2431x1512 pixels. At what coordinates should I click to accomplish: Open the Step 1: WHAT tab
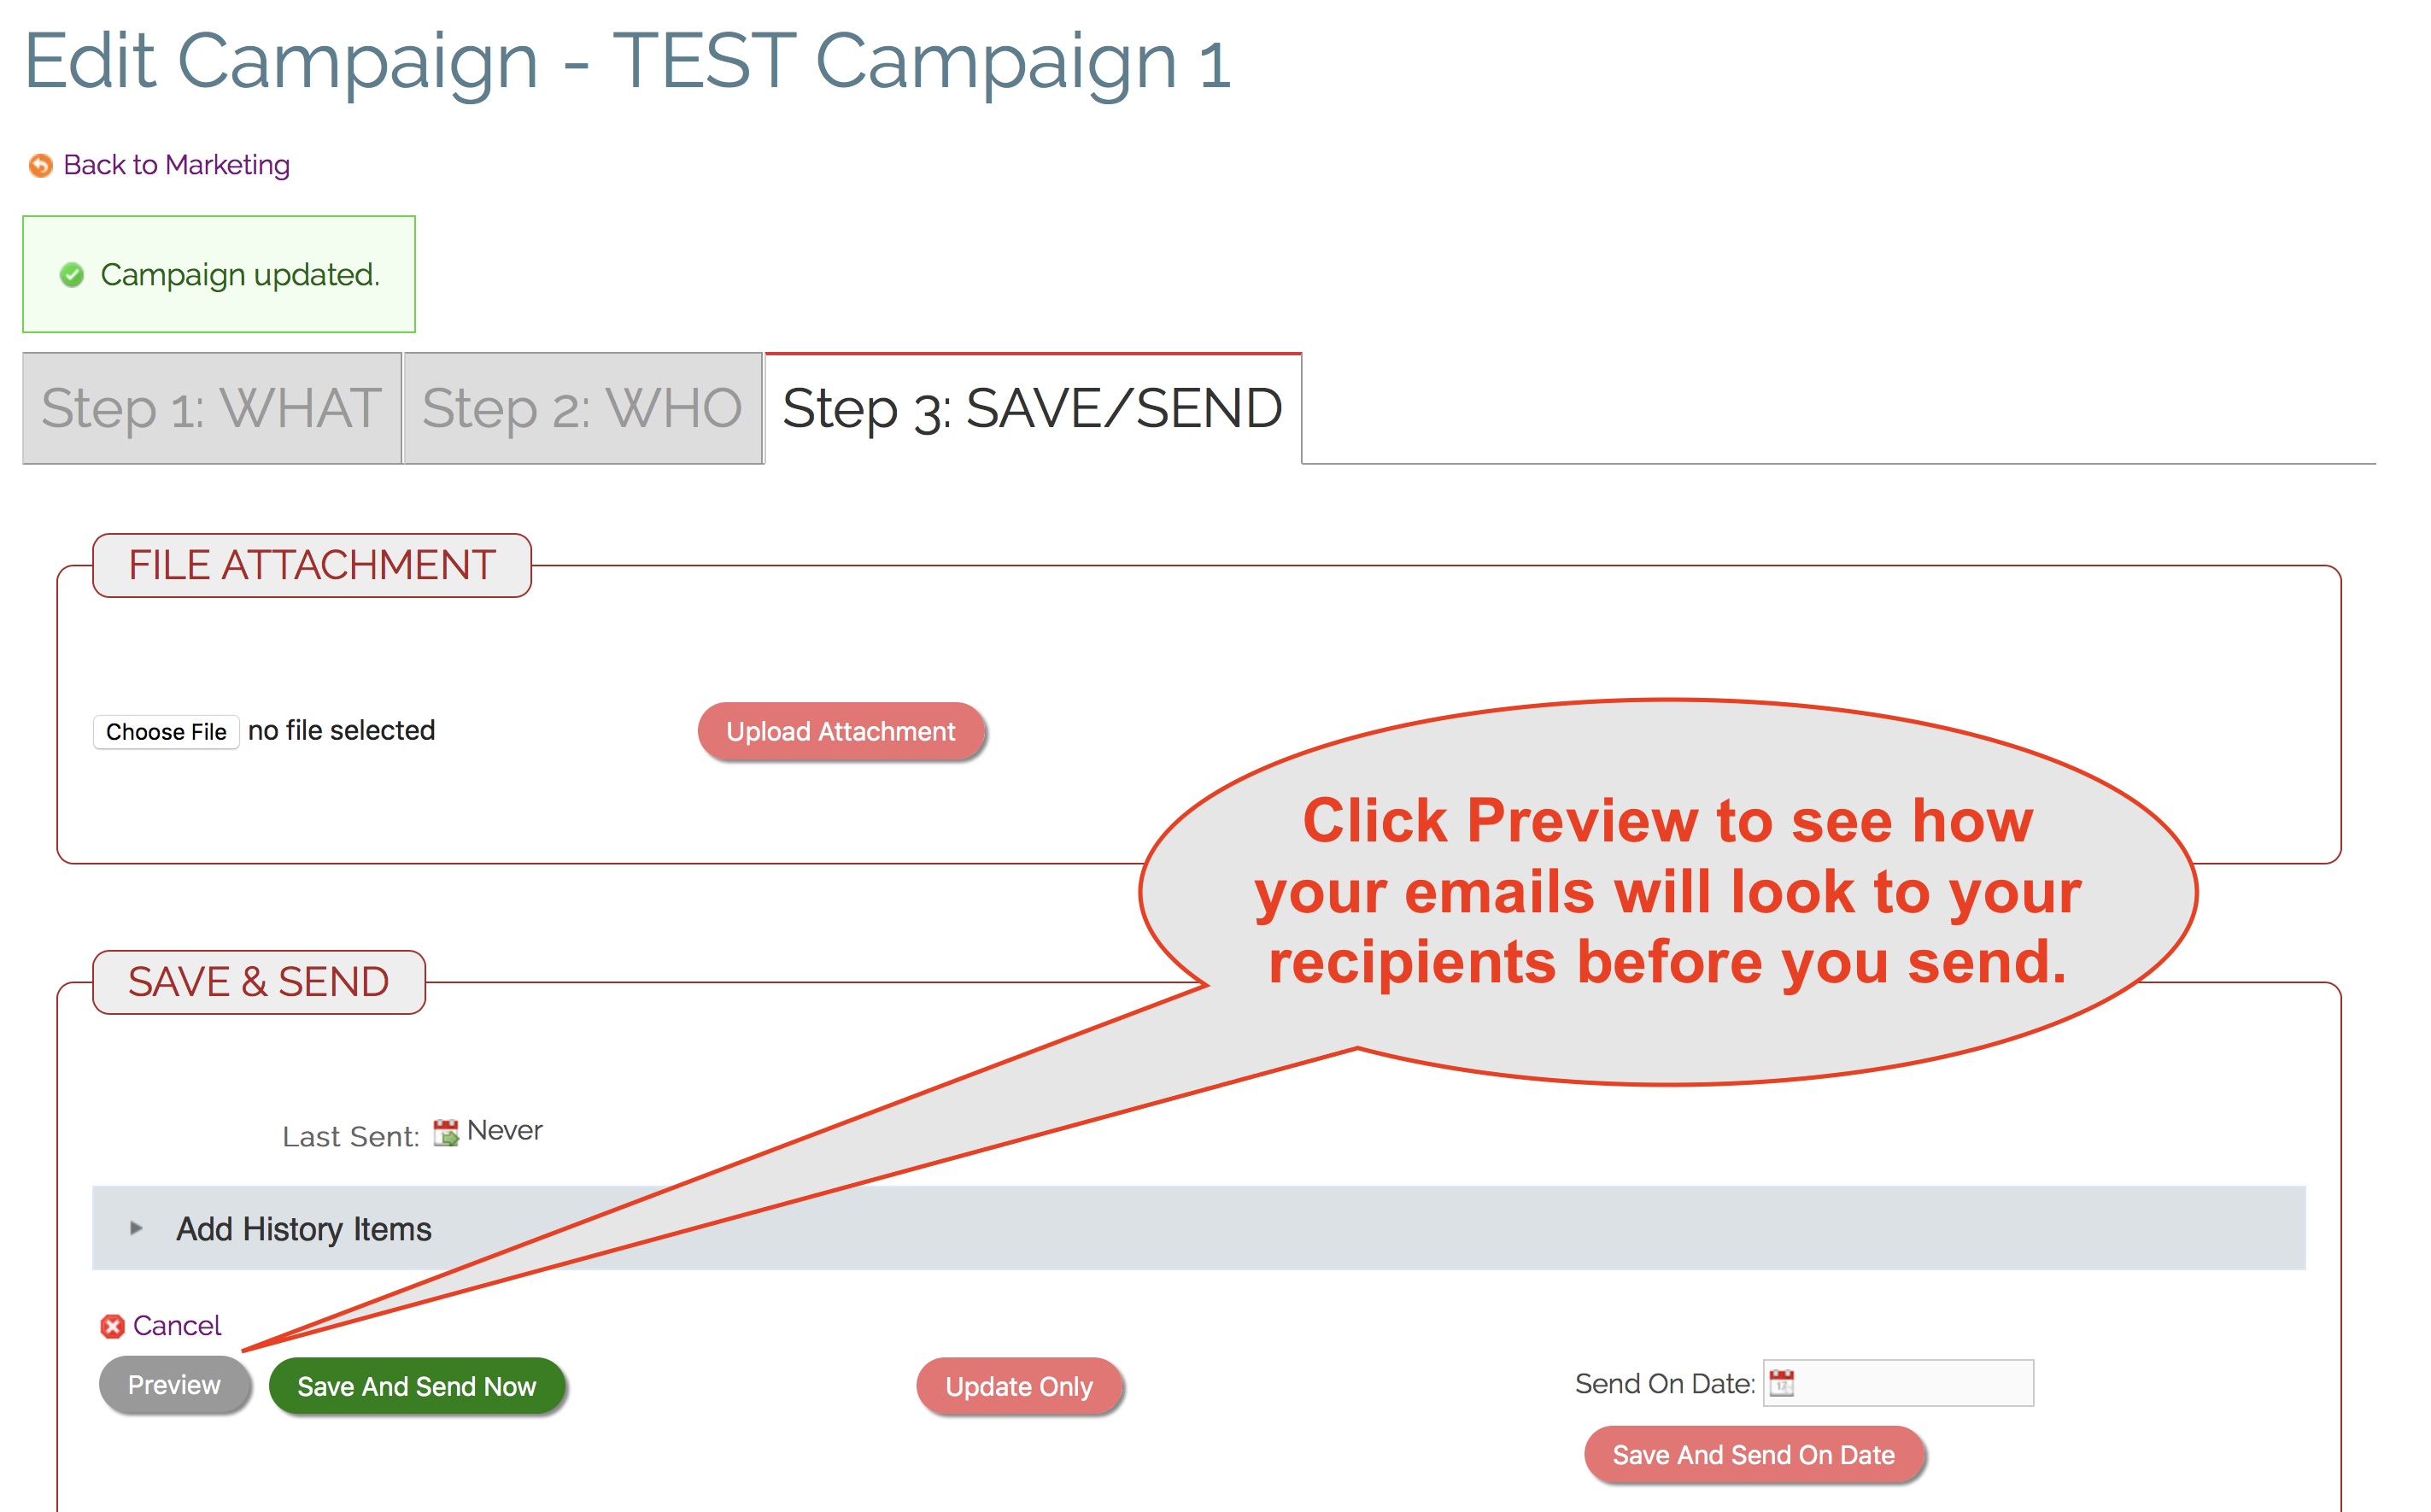(x=211, y=408)
